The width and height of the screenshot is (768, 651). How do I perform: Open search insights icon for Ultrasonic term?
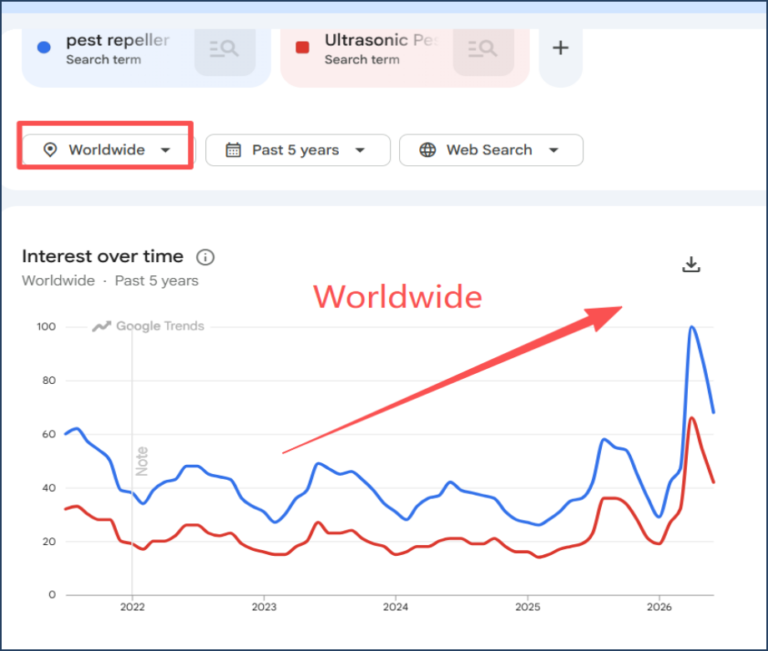(483, 49)
